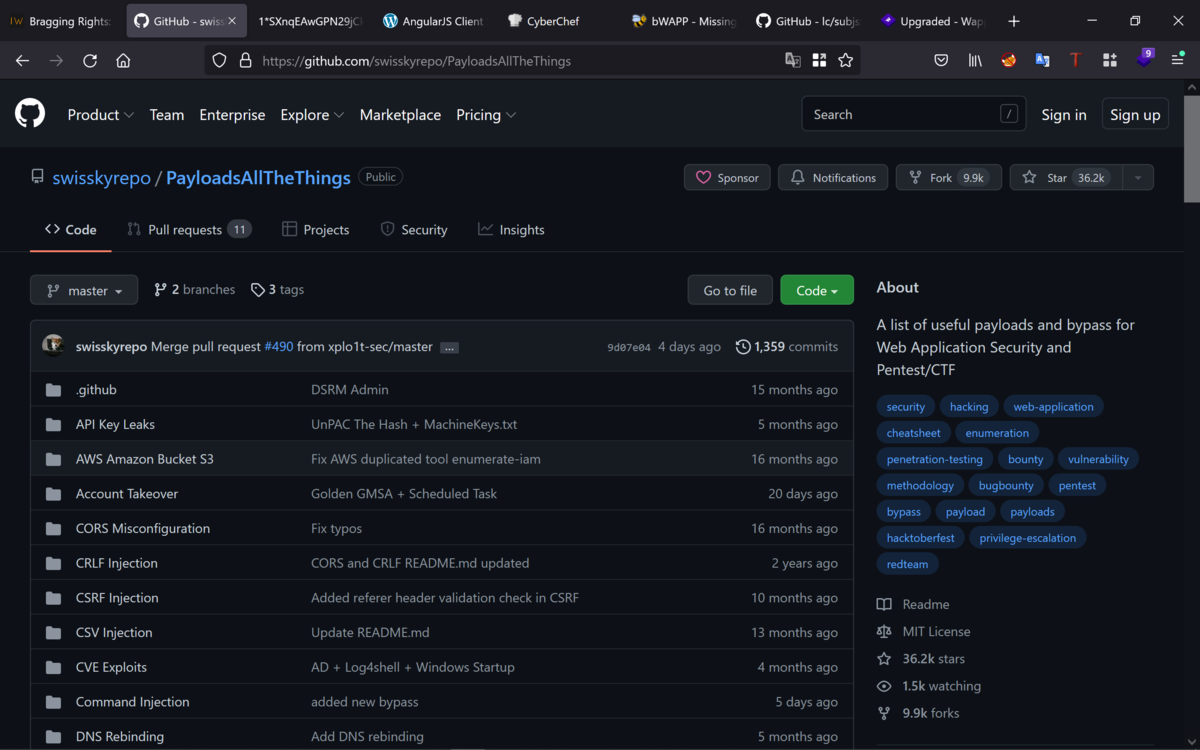Open the master branch dropdown
Screen dimensions: 1200x750
point(84,290)
